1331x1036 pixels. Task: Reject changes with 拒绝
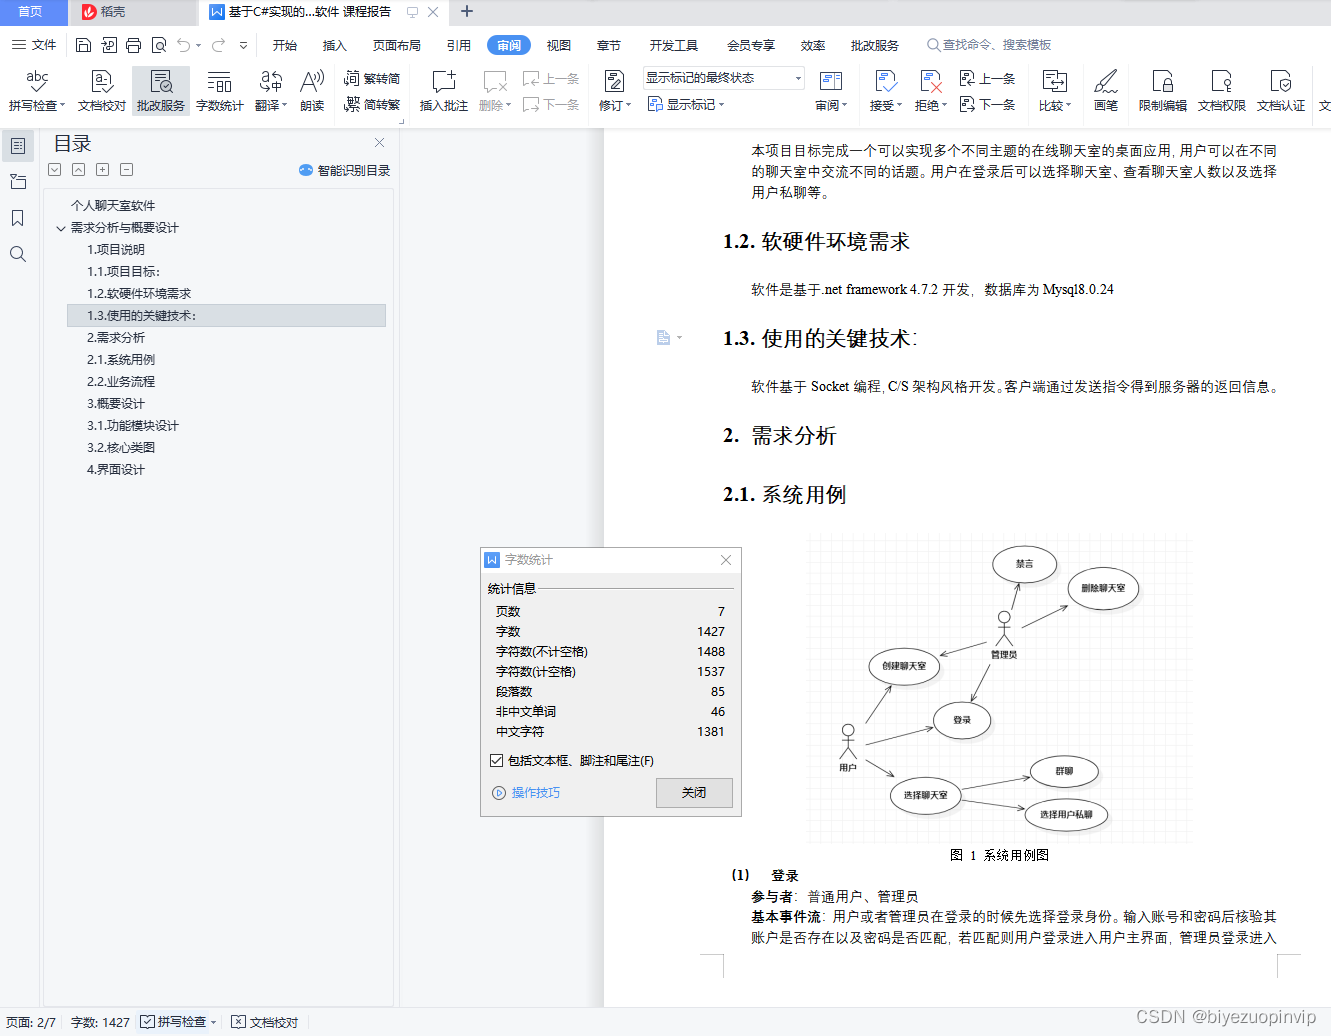point(930,90)
